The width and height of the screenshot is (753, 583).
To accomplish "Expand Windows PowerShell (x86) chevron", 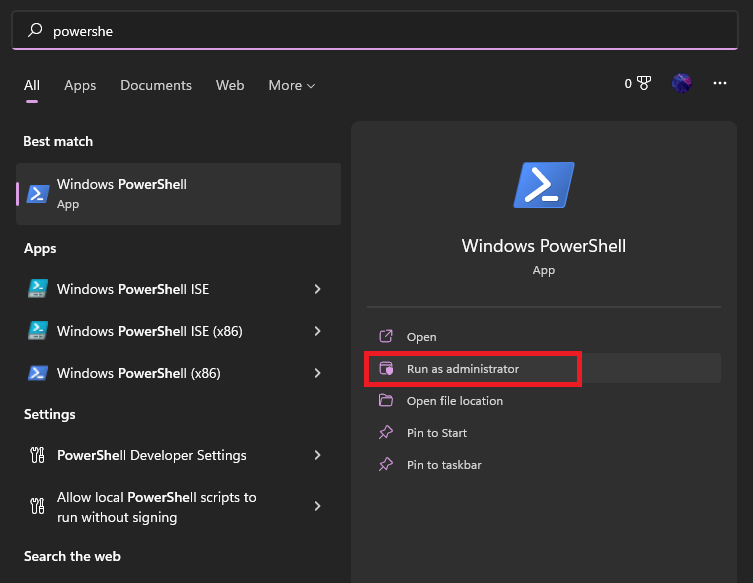I will pyautogui.click(x=317, y=373).
